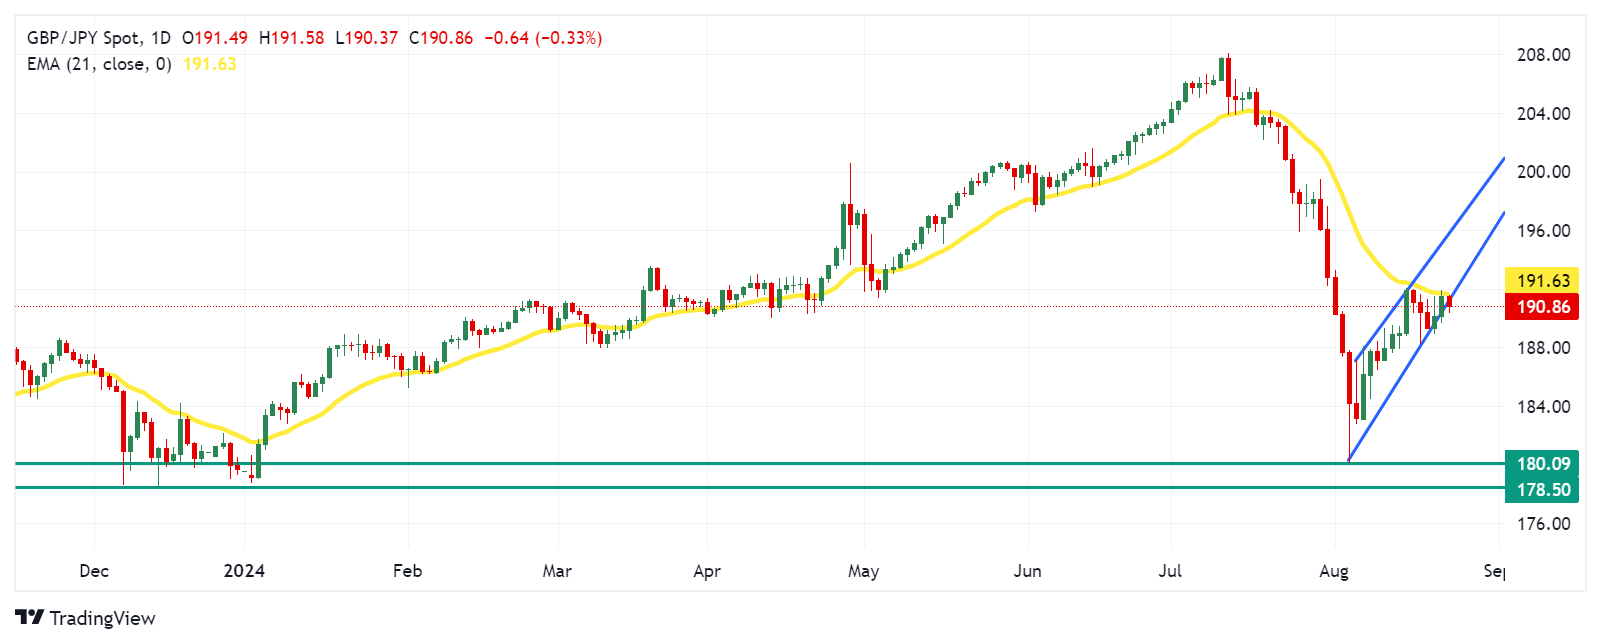Click the Dec label on time axis
The height and width of the screenshot is (644, 1601).
click(94, 571)
